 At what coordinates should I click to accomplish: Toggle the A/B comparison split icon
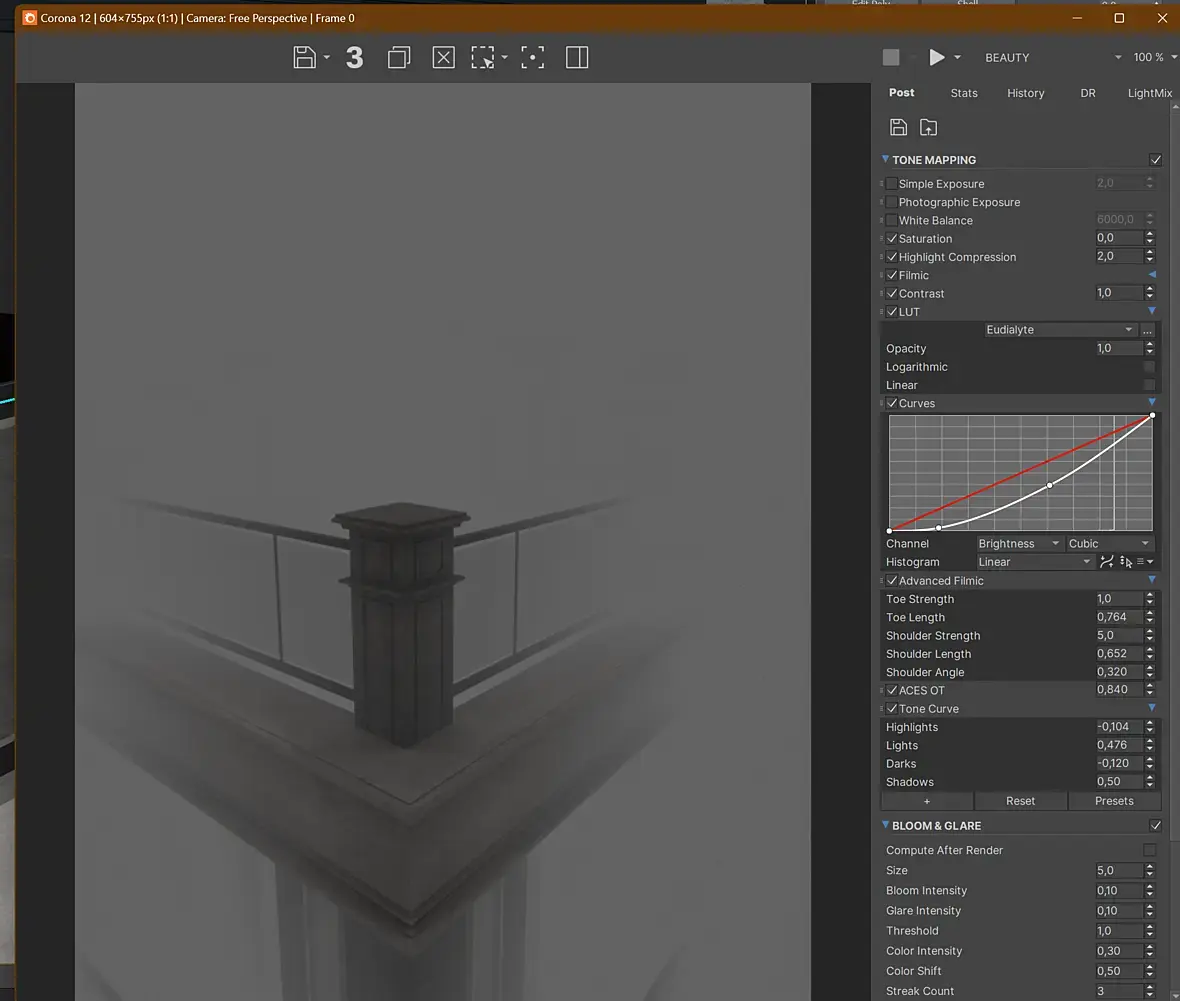(577, 57)
